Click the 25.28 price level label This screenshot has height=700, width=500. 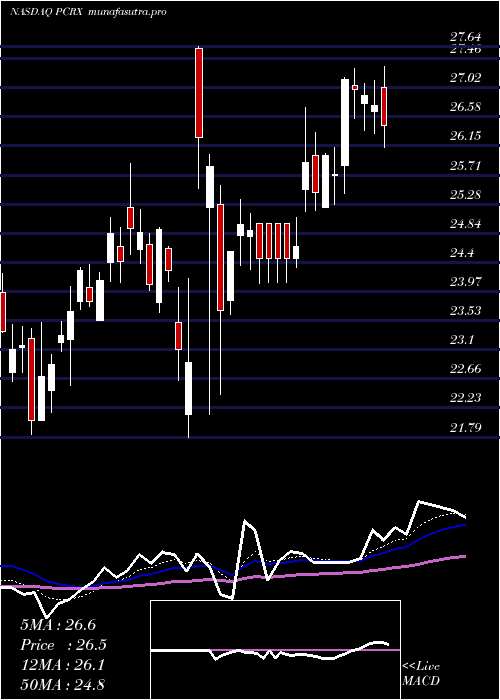tap(466, 195)
